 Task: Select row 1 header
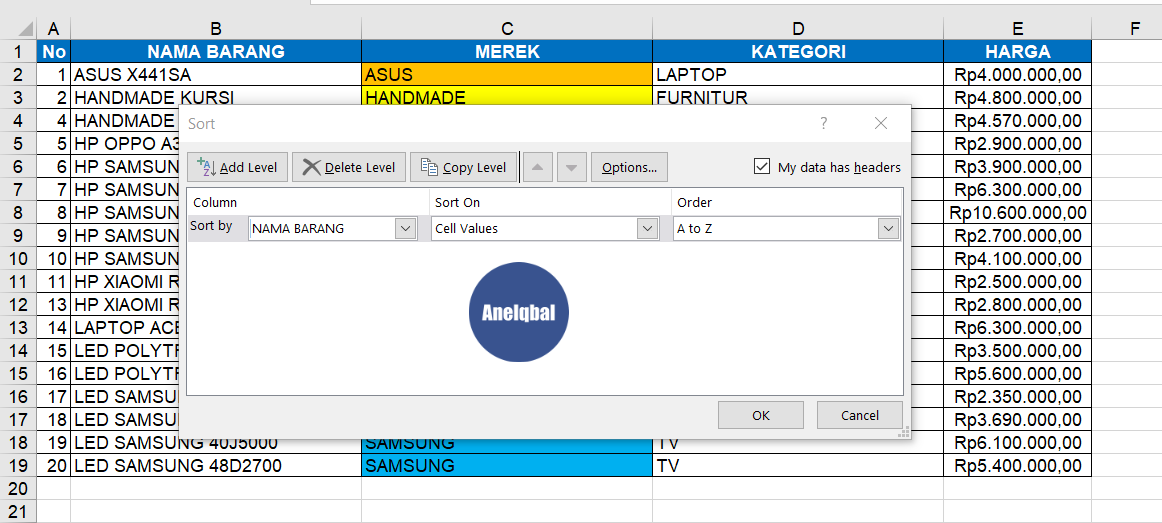coord(18,51)
